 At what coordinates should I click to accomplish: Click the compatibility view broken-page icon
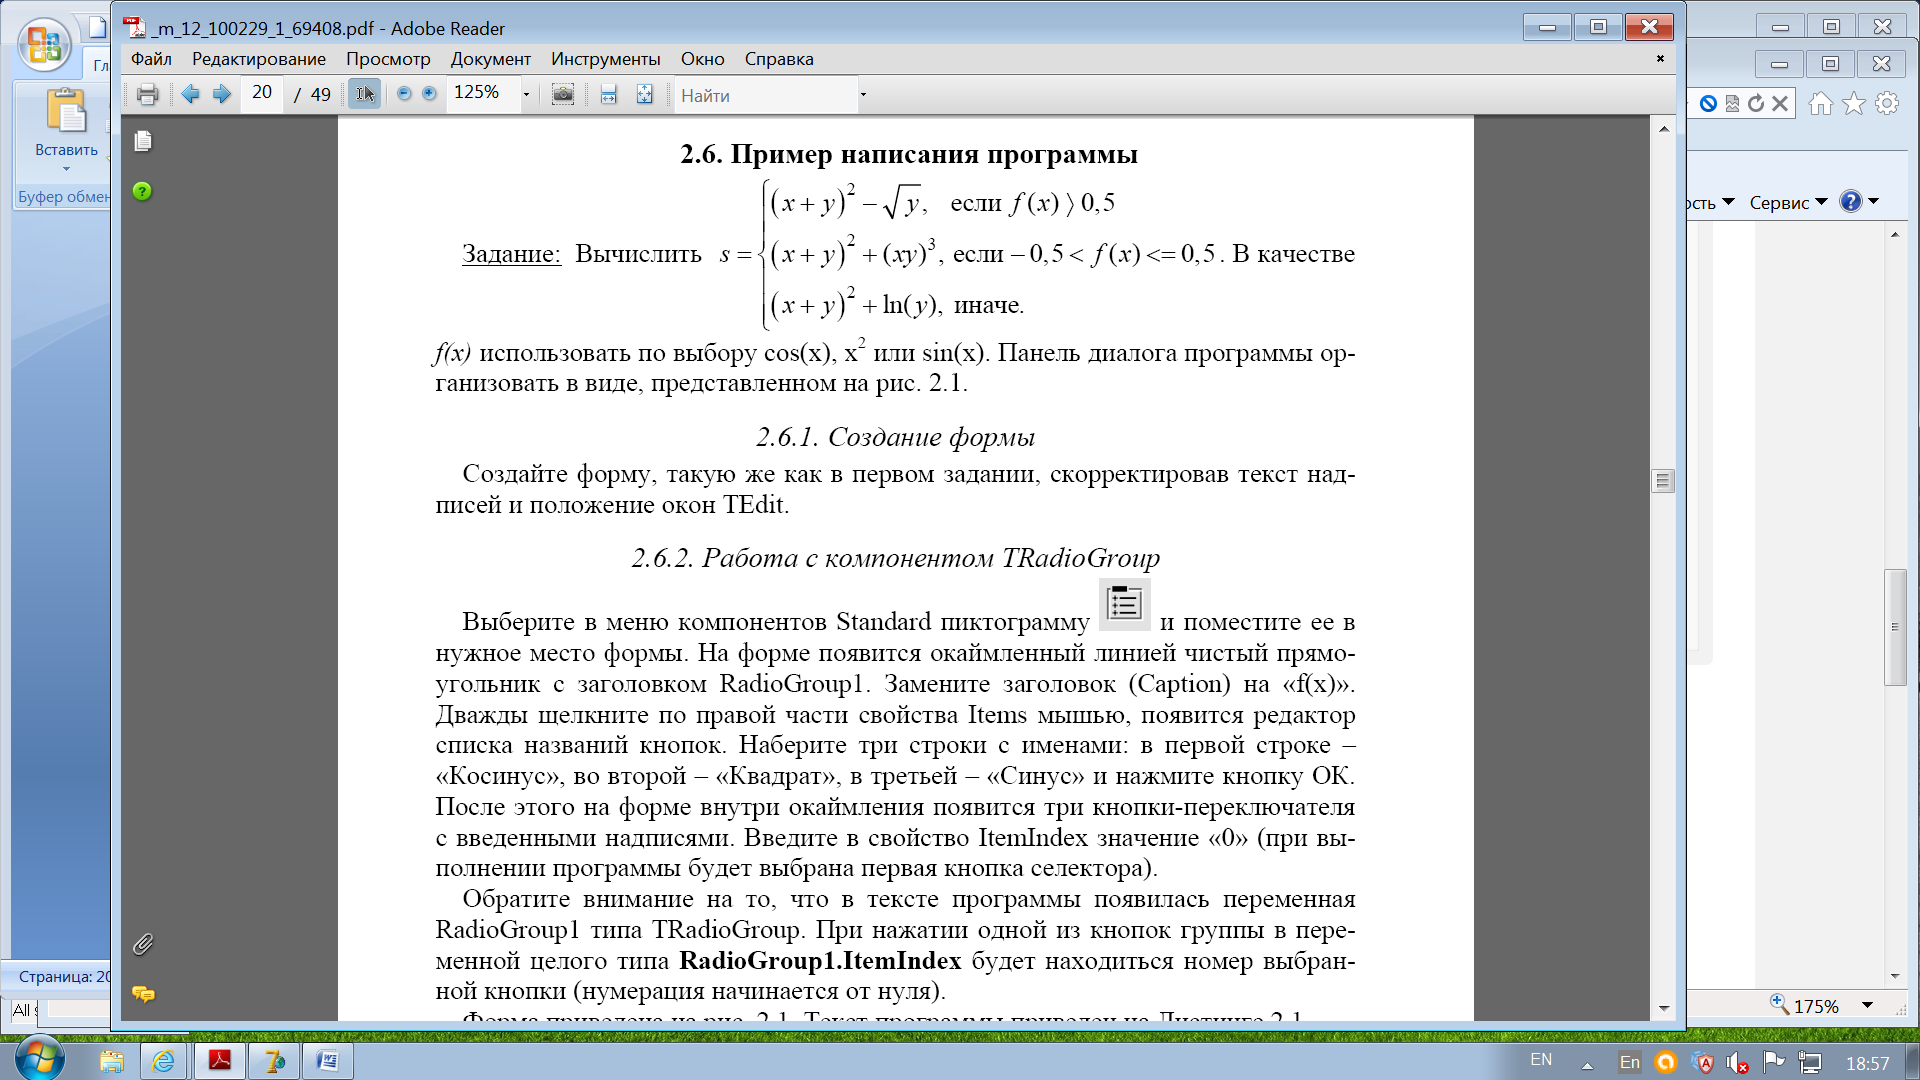(x=1732, y=103)
